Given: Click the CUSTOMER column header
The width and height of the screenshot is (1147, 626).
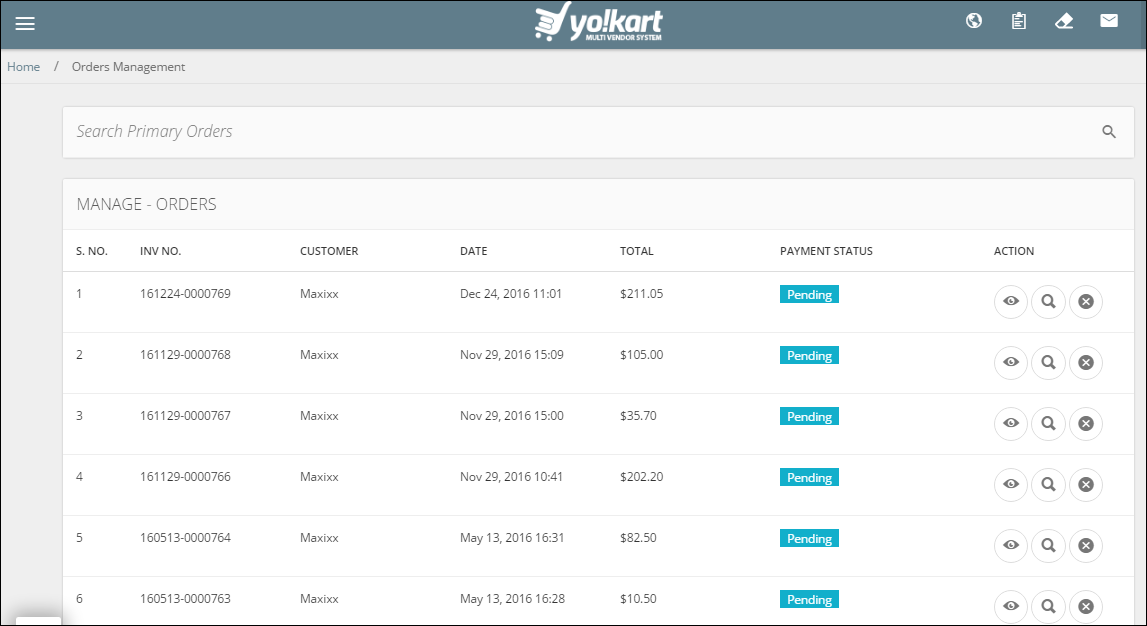Looking at the screenshot, I should (329, 251).
